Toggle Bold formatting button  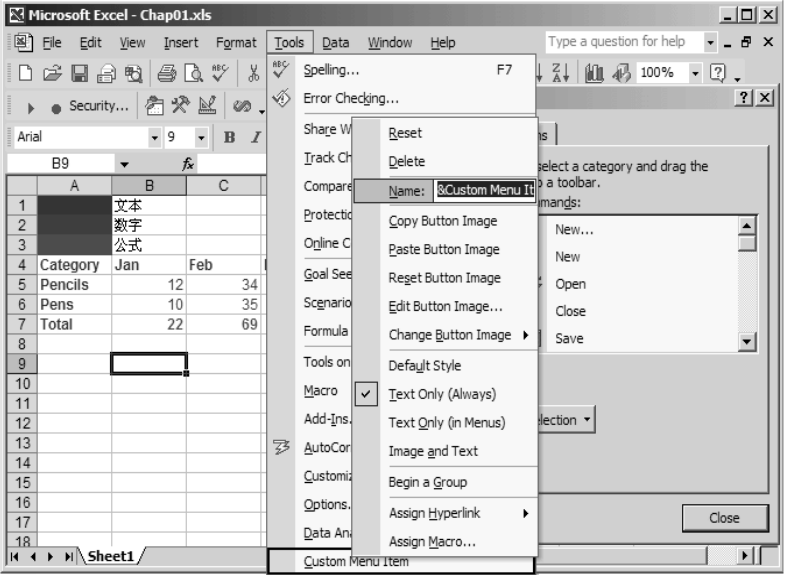click(x=229, y=137)
